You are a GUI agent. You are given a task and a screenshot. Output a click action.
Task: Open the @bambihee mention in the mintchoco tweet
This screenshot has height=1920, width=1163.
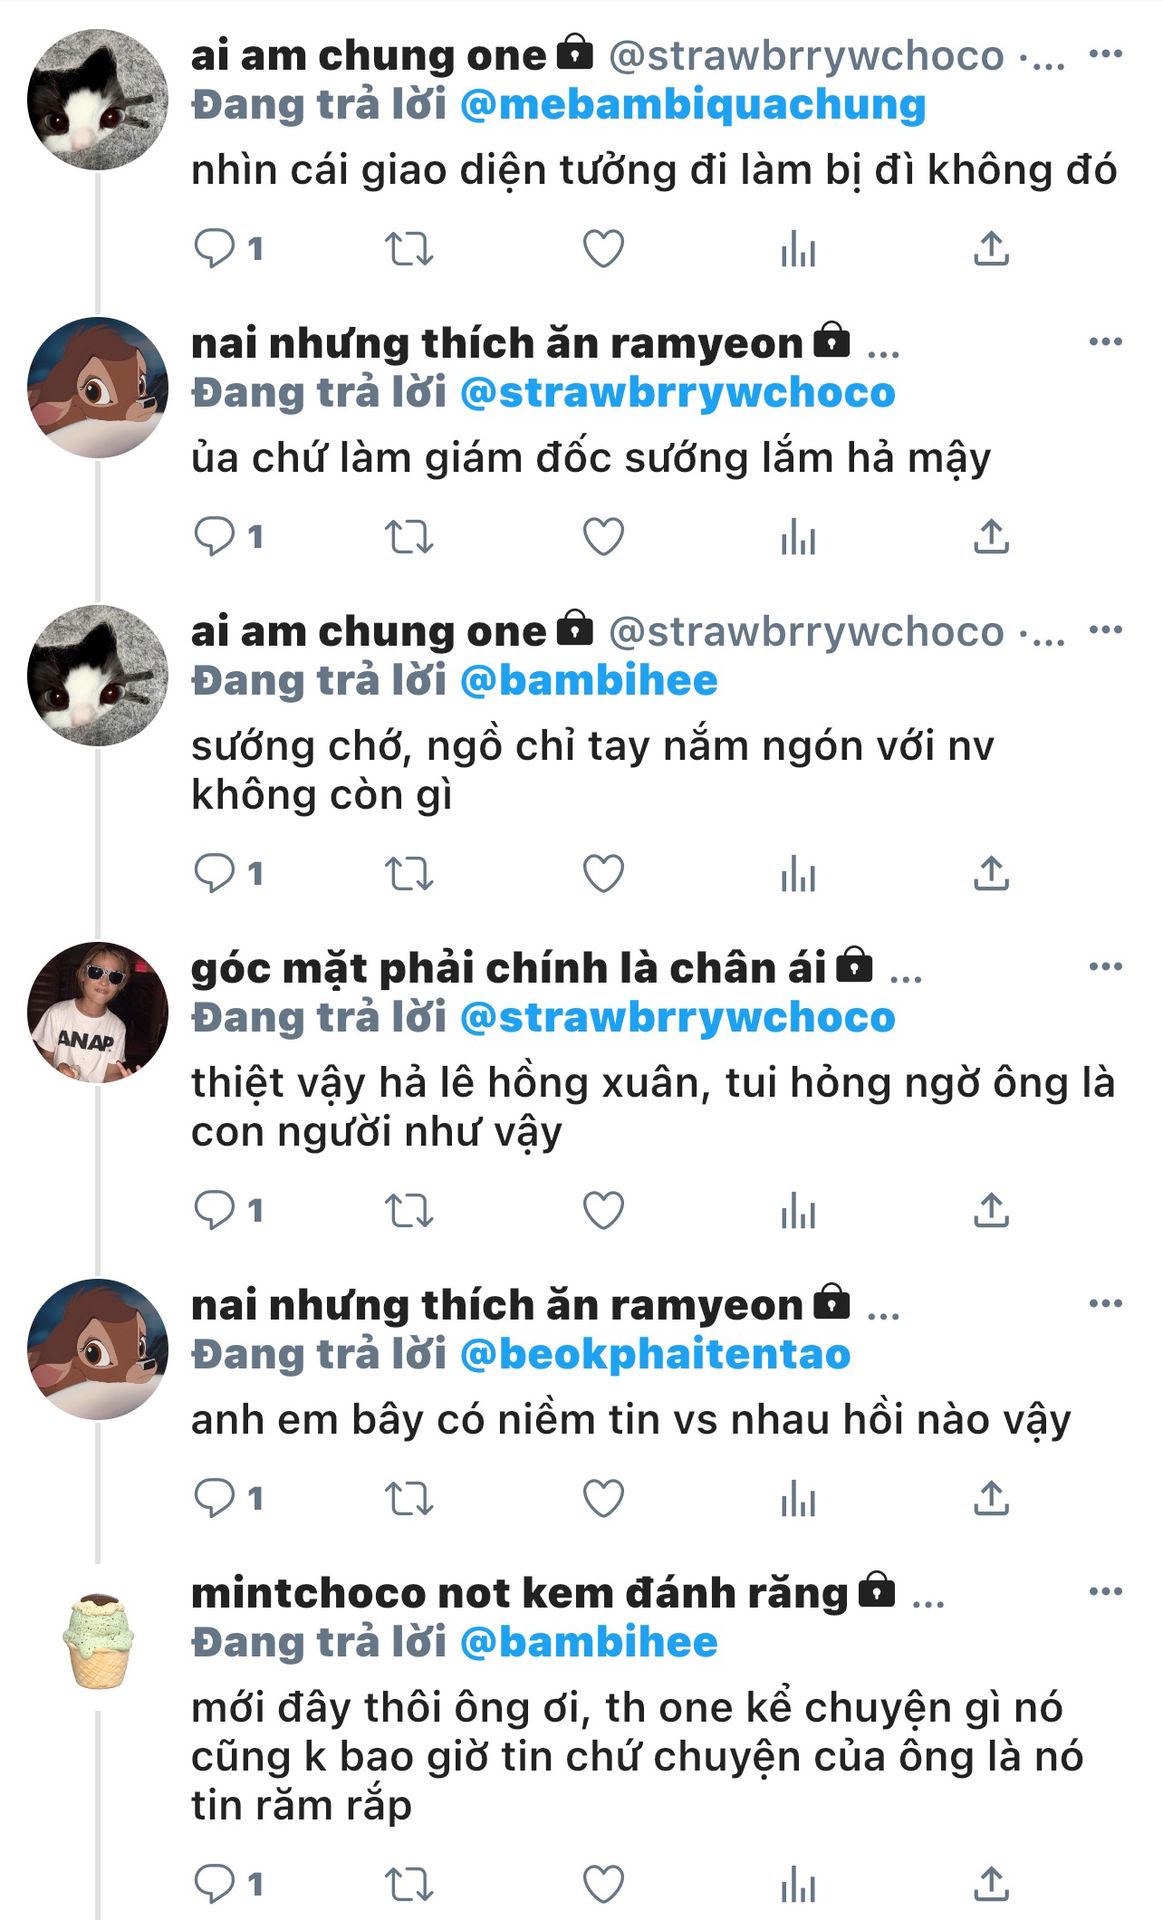(588, 1642)
